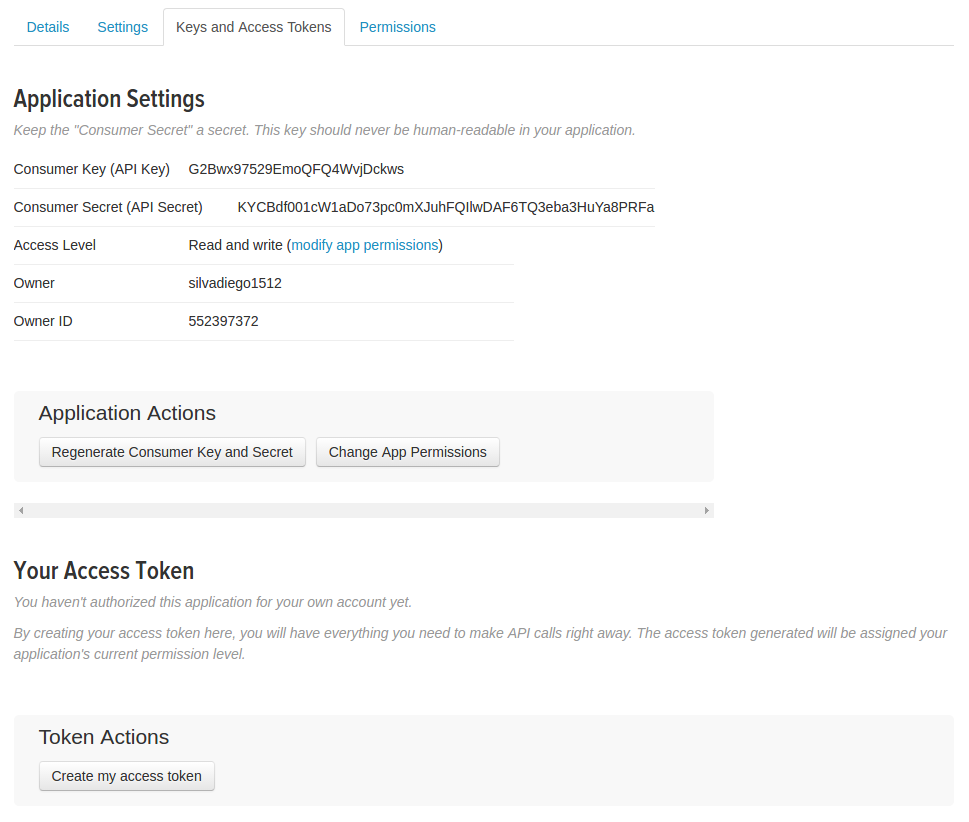This screenshot has height=822, width=969.
Task: Click the Application Actions section title
Action: pyautogui.click(x=127, y=413)
